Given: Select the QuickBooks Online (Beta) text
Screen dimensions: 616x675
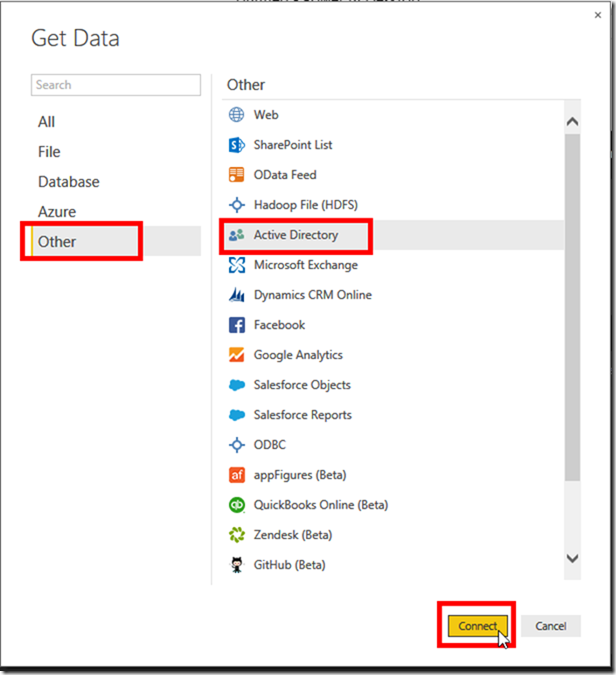Looking at the screenshot, I should pyautogui.click(x=321, y=505).
